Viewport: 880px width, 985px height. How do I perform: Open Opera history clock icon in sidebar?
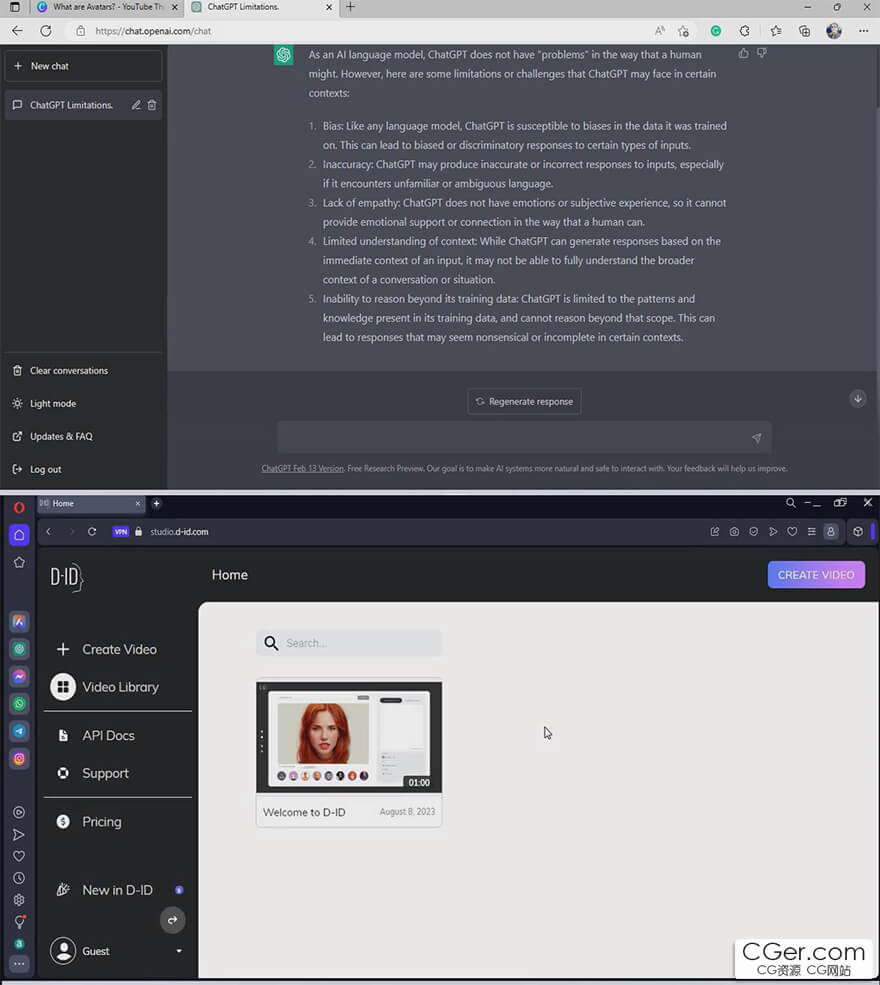[19, 878]
